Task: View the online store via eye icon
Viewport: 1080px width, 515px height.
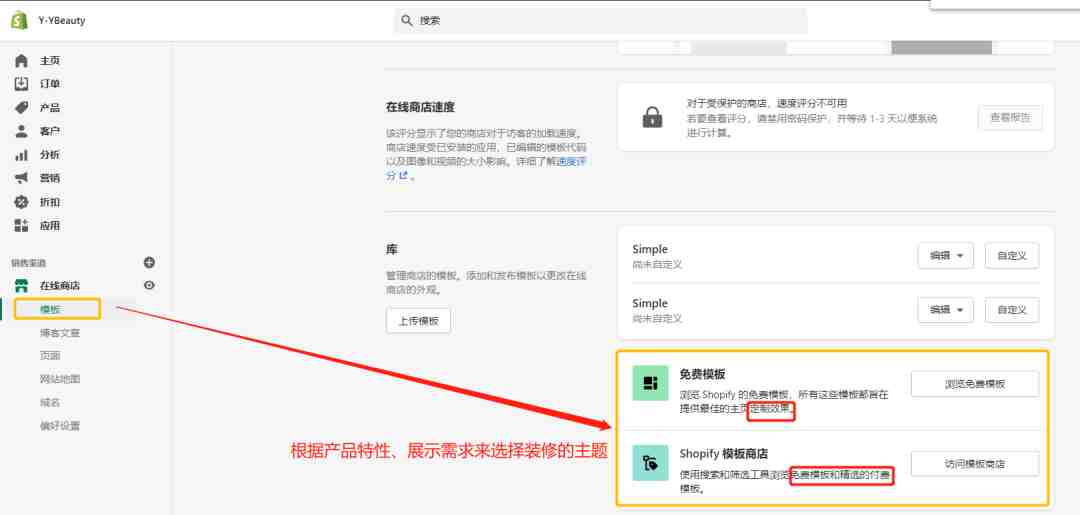Action: (149, 285)
